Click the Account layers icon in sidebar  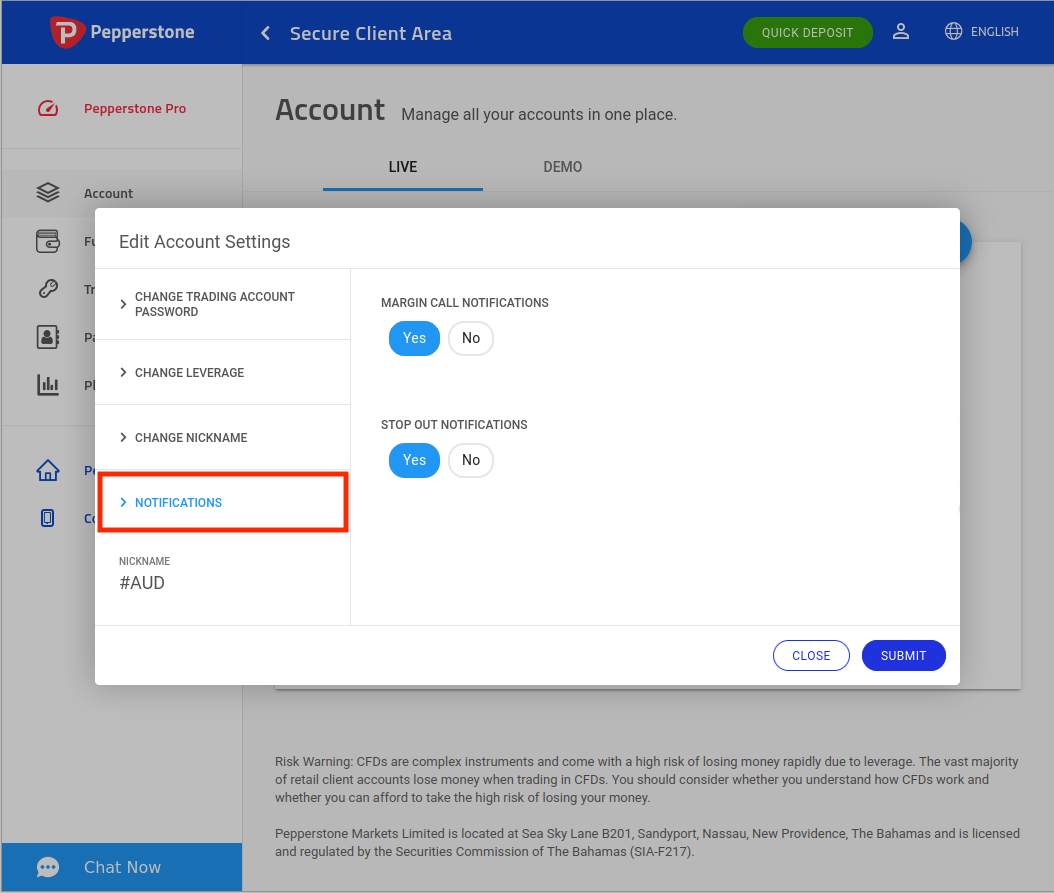[x=48, y=193]
